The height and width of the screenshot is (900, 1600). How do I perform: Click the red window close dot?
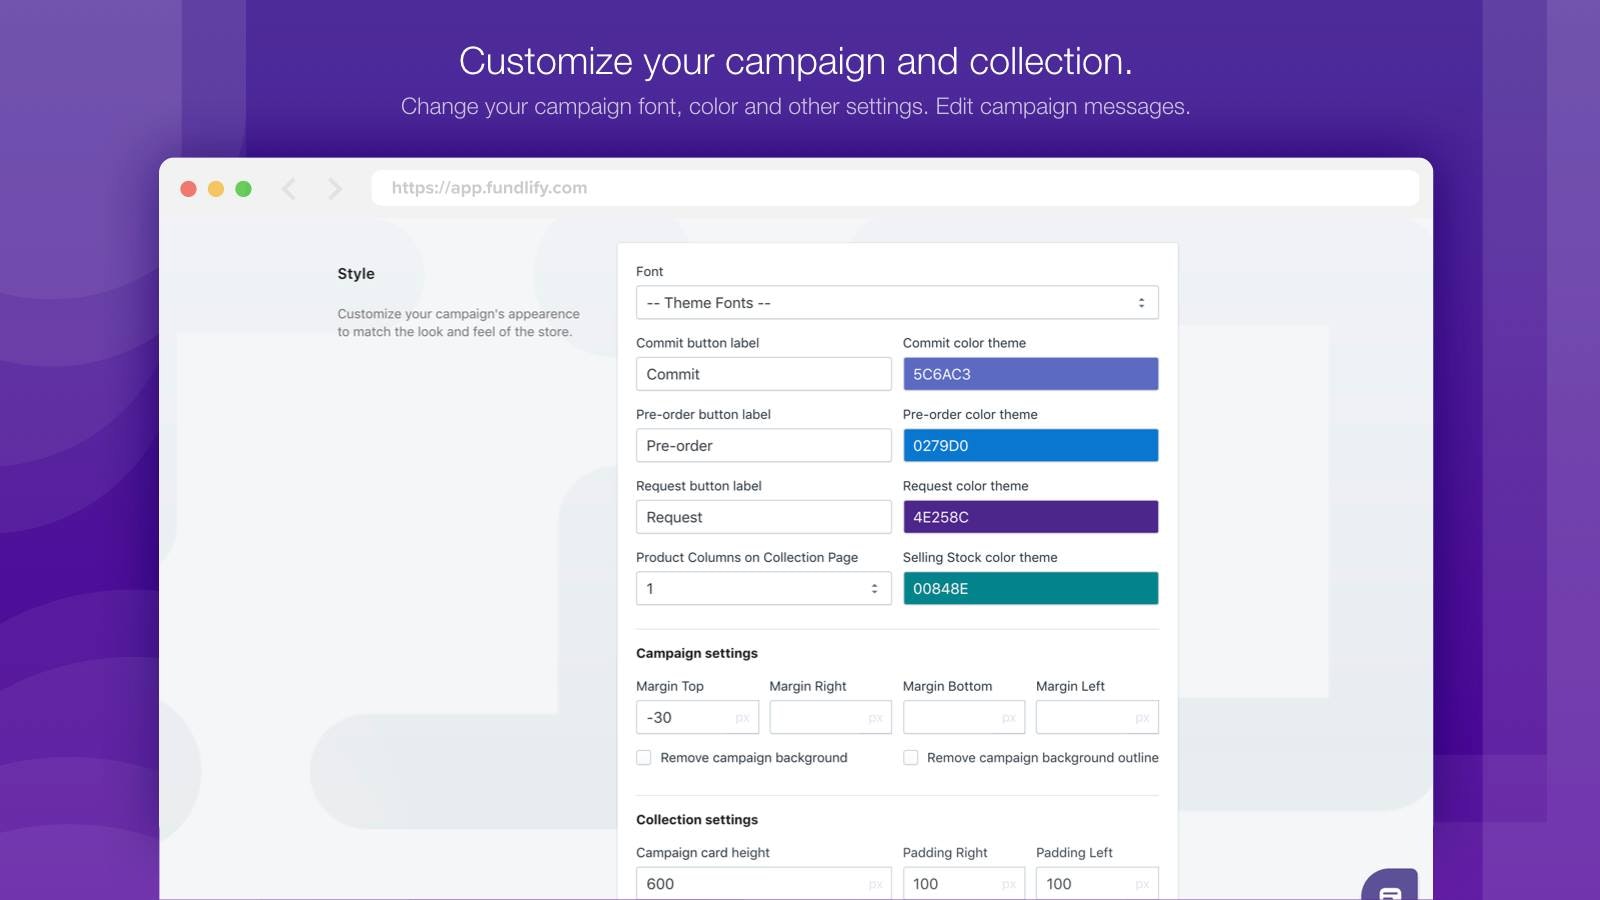(x=188, y=188)
